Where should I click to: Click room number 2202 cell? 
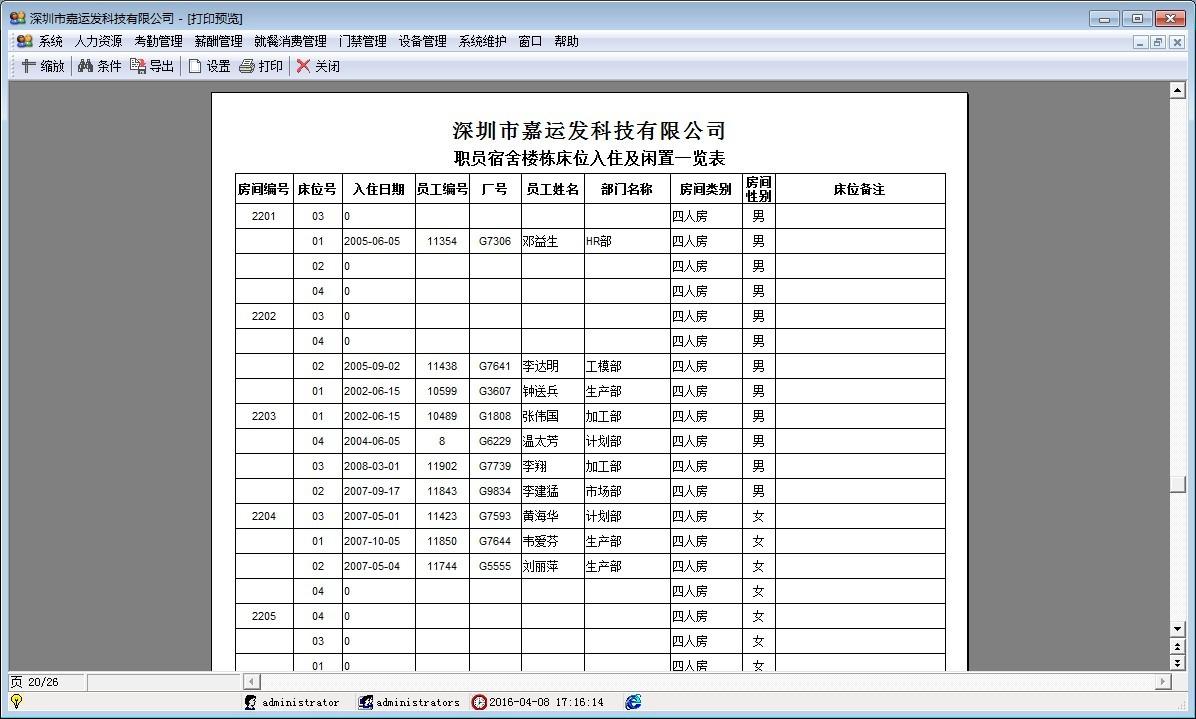[264, 316]
